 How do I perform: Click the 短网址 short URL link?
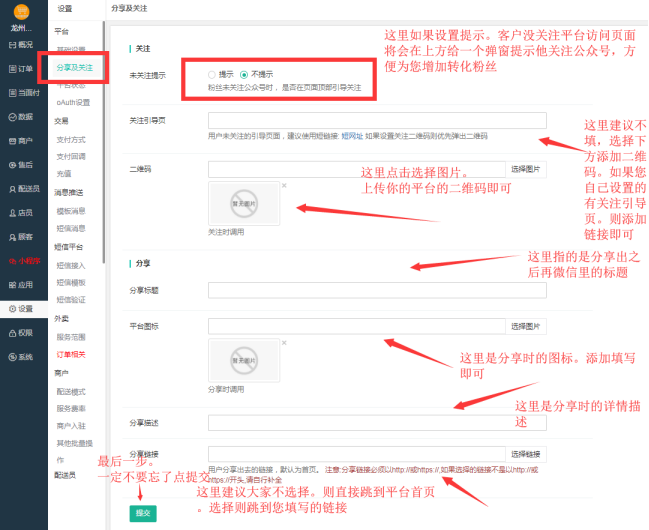pyautogui.click(x=352, y=136)
